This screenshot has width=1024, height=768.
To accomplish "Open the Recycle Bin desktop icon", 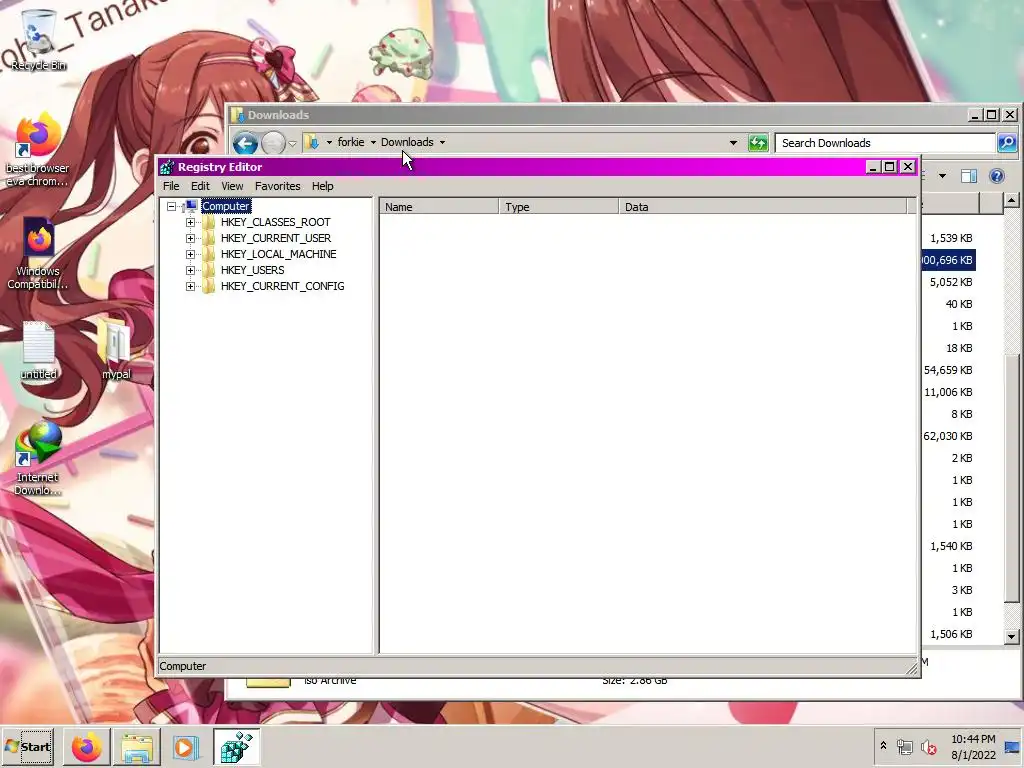I will pos(39,39).
